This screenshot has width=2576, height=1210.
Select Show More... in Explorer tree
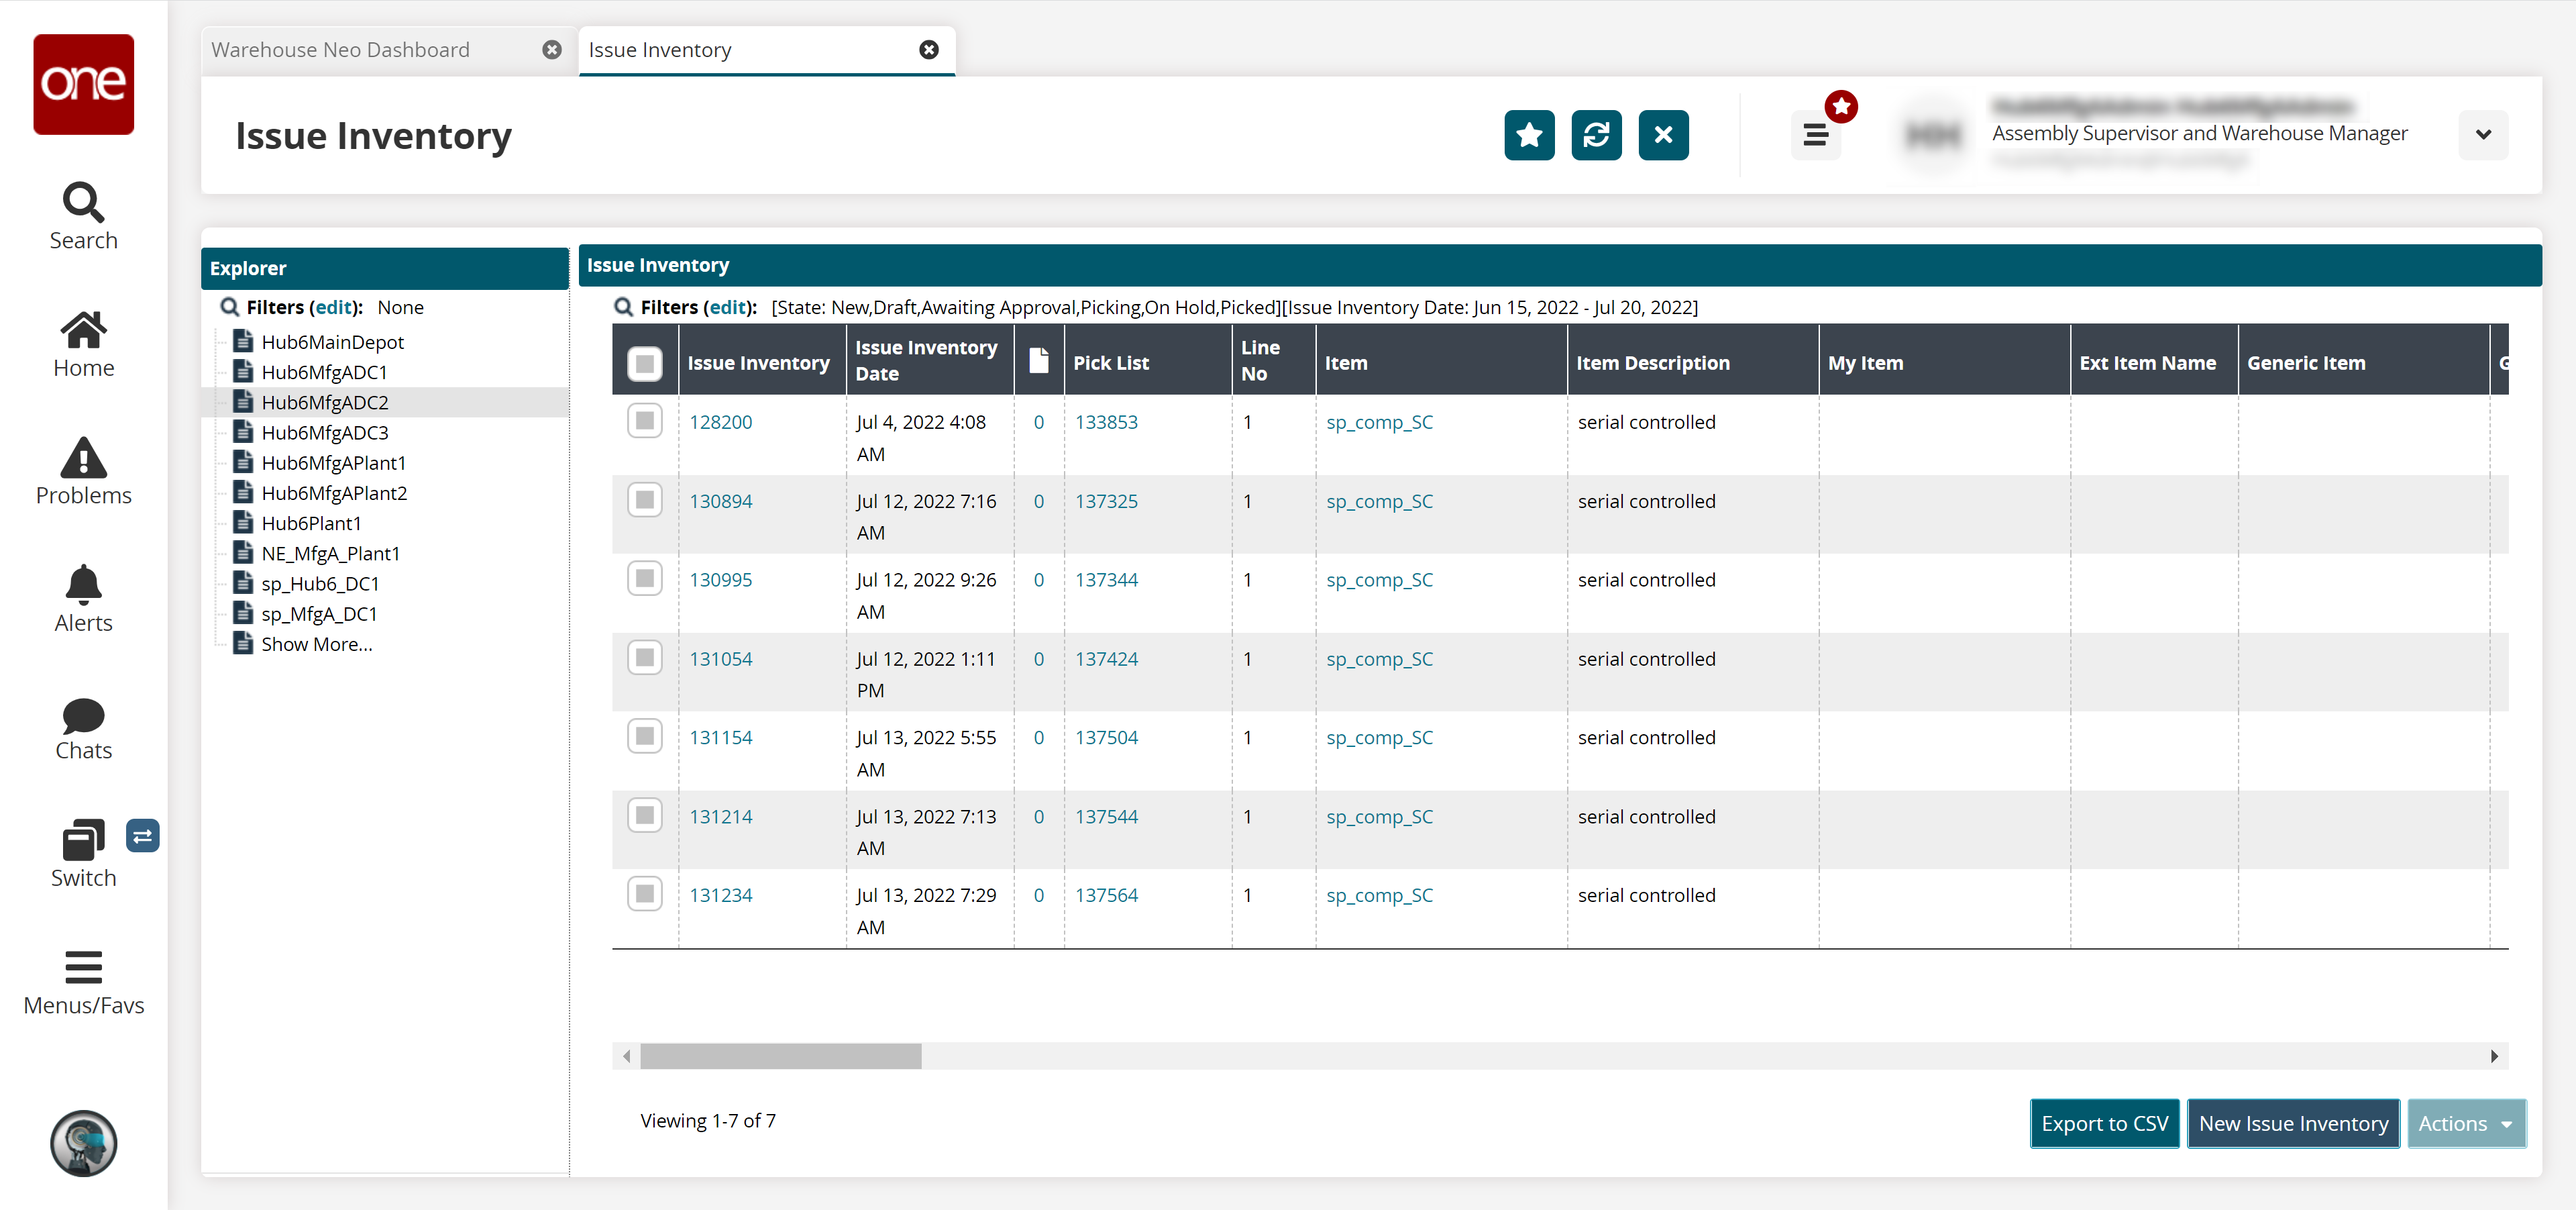(x=316, y=644)
